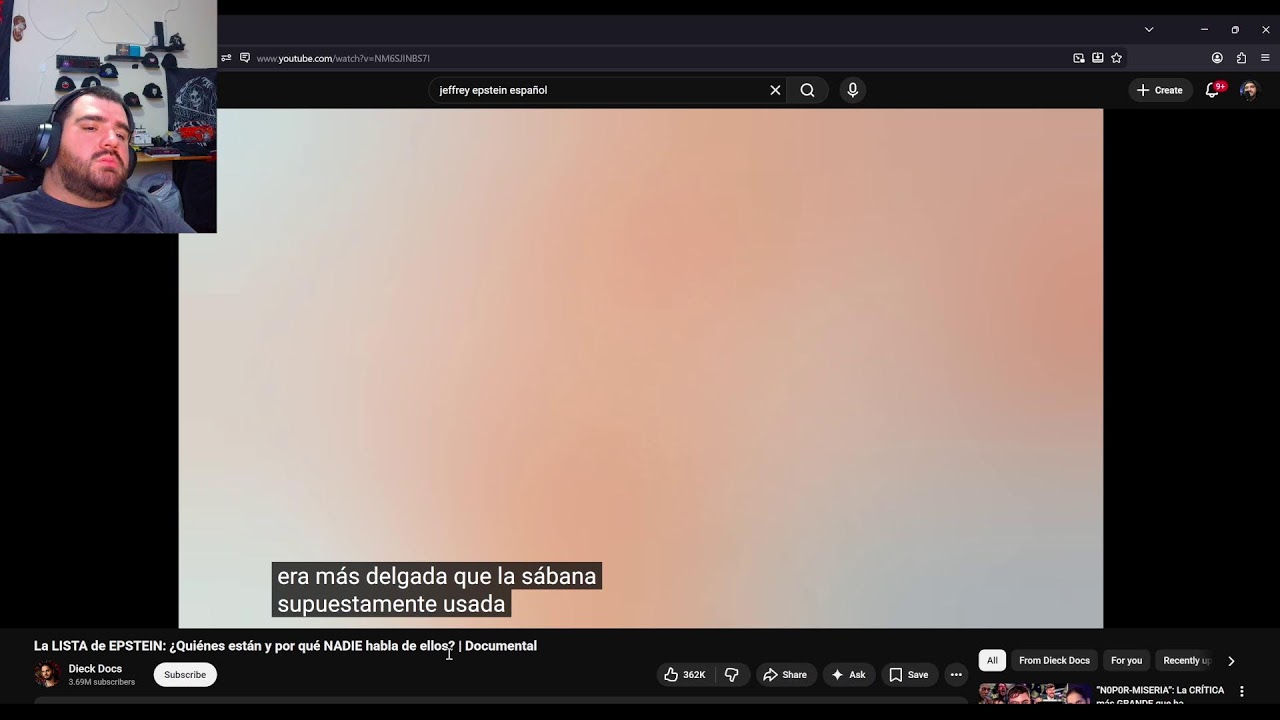Open options menu for N0P0R-MISERIA video
Viewport: 1280px width, 720px height.
click(1242, 691)
